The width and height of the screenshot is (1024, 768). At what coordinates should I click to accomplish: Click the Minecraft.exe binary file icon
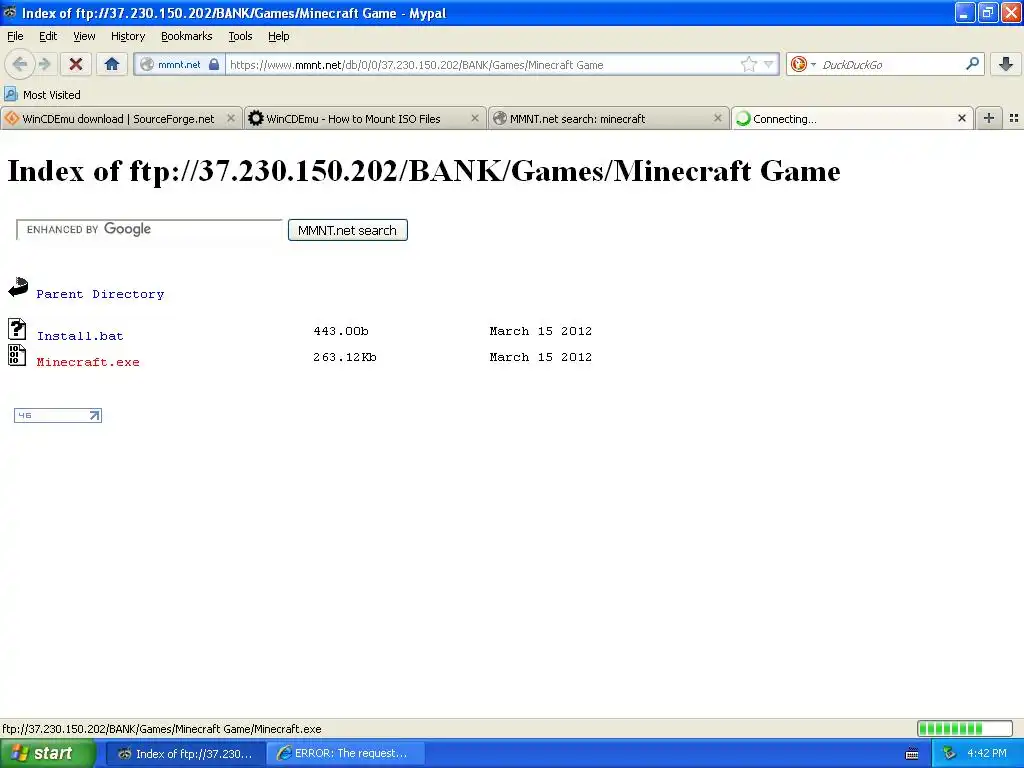[17, 355]
